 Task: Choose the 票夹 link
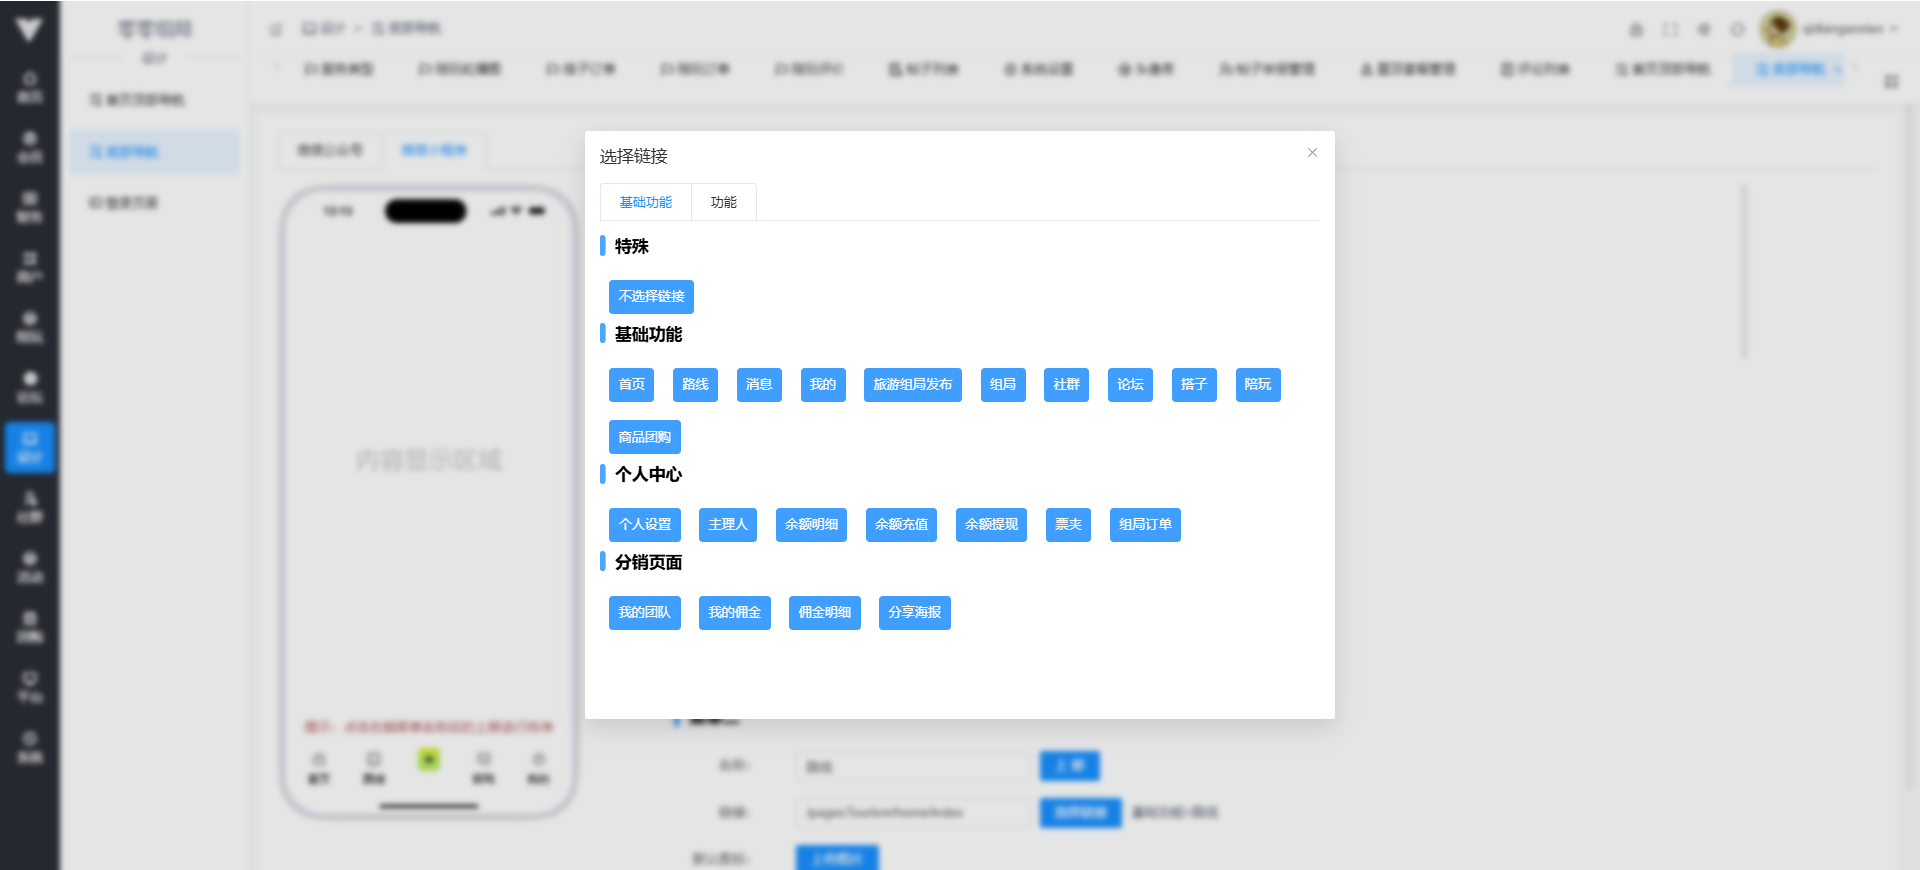pyautogui.click(x=1068, y=525)
